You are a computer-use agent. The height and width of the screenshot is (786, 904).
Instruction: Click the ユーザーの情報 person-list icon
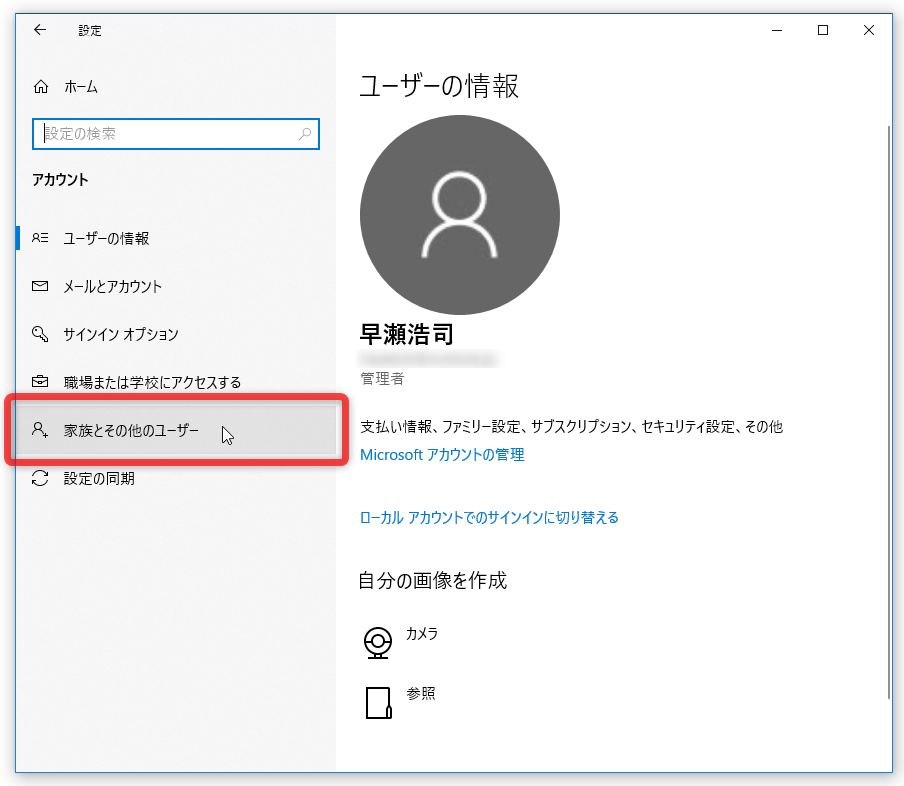click(x=40, y=238)
